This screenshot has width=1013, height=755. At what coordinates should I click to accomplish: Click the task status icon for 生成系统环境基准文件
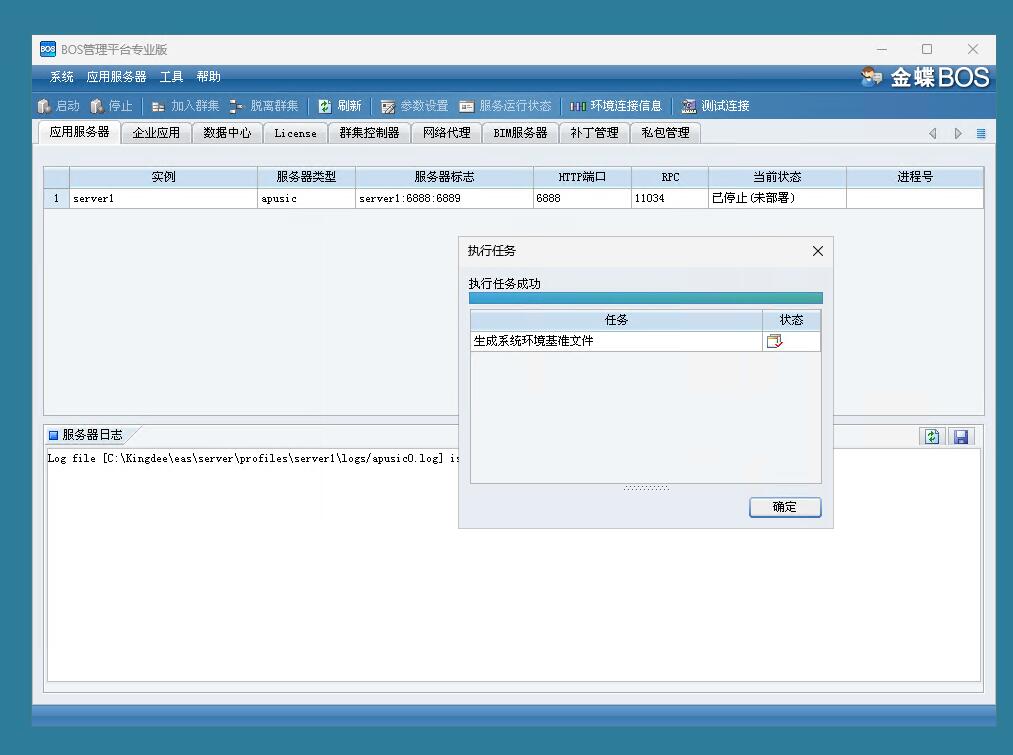coord(774,341)
